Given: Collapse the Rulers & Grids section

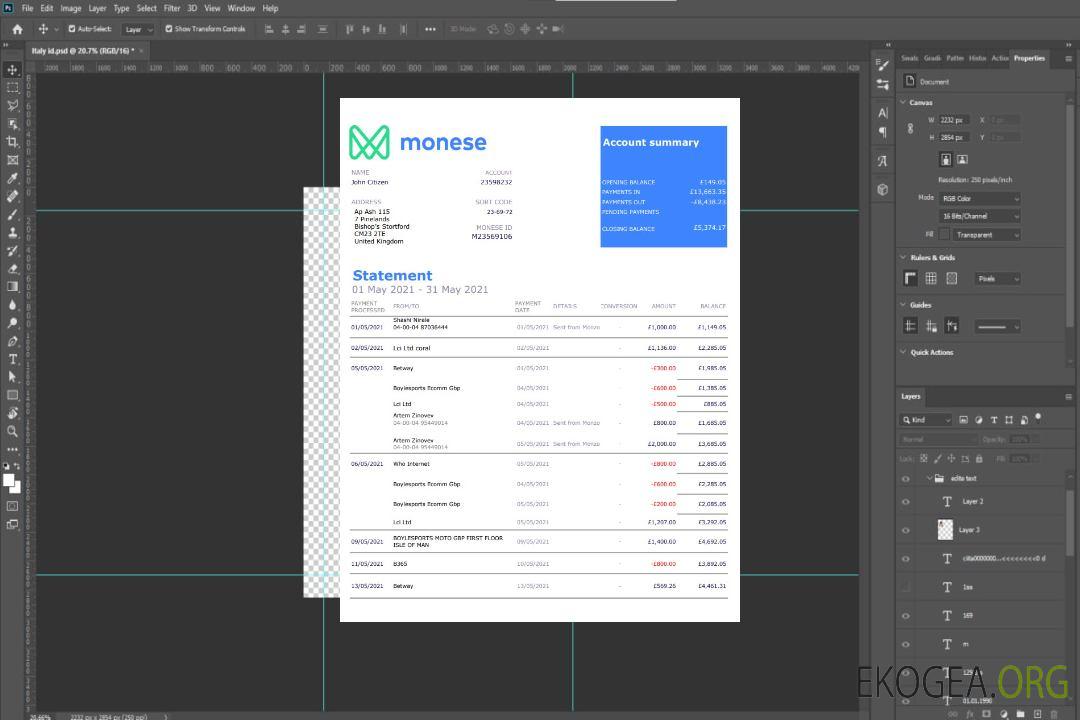Looking at the screenshot, I should point(903,257).
